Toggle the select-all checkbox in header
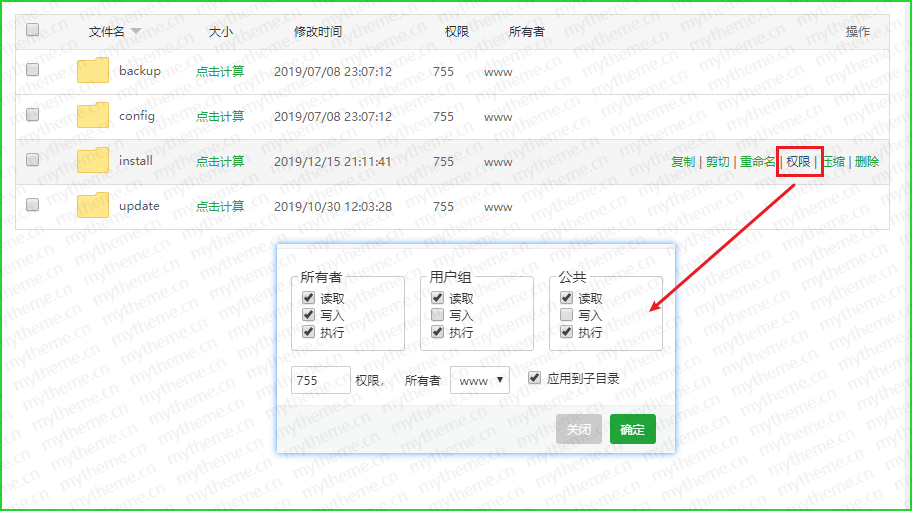This screenshot has width=912, height=511. click(33, 31)
